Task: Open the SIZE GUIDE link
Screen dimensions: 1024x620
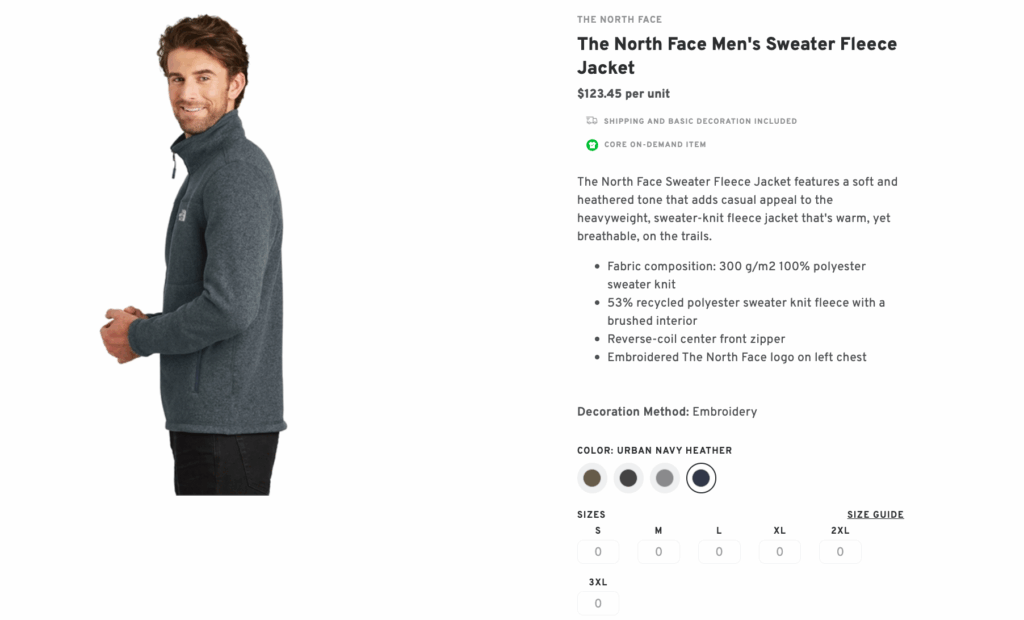Action: 875,514
